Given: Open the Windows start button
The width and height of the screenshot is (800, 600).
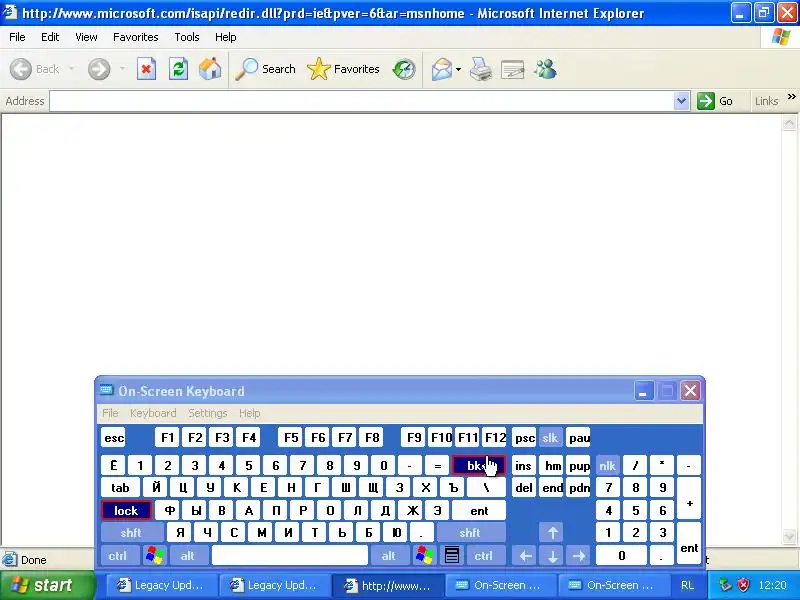Looking at the screenshot, I should point(46,585).
